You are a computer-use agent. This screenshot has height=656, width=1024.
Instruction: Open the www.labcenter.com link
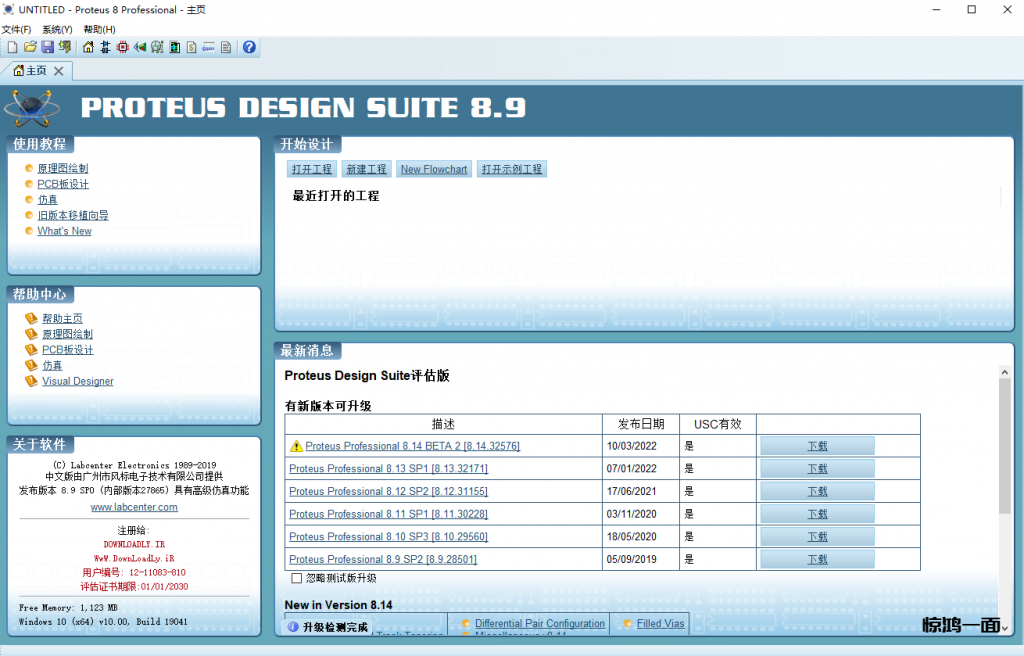[x=134, y=507]
